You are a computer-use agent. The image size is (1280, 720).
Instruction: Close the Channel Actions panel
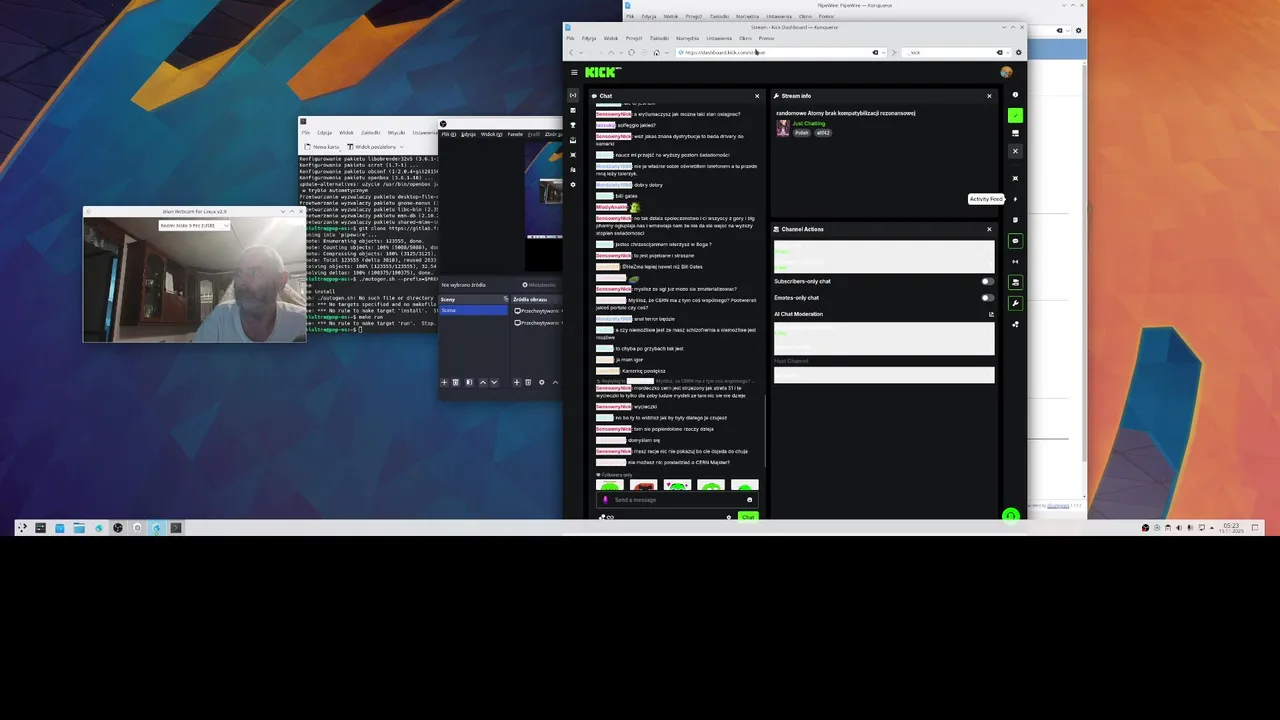989,229
